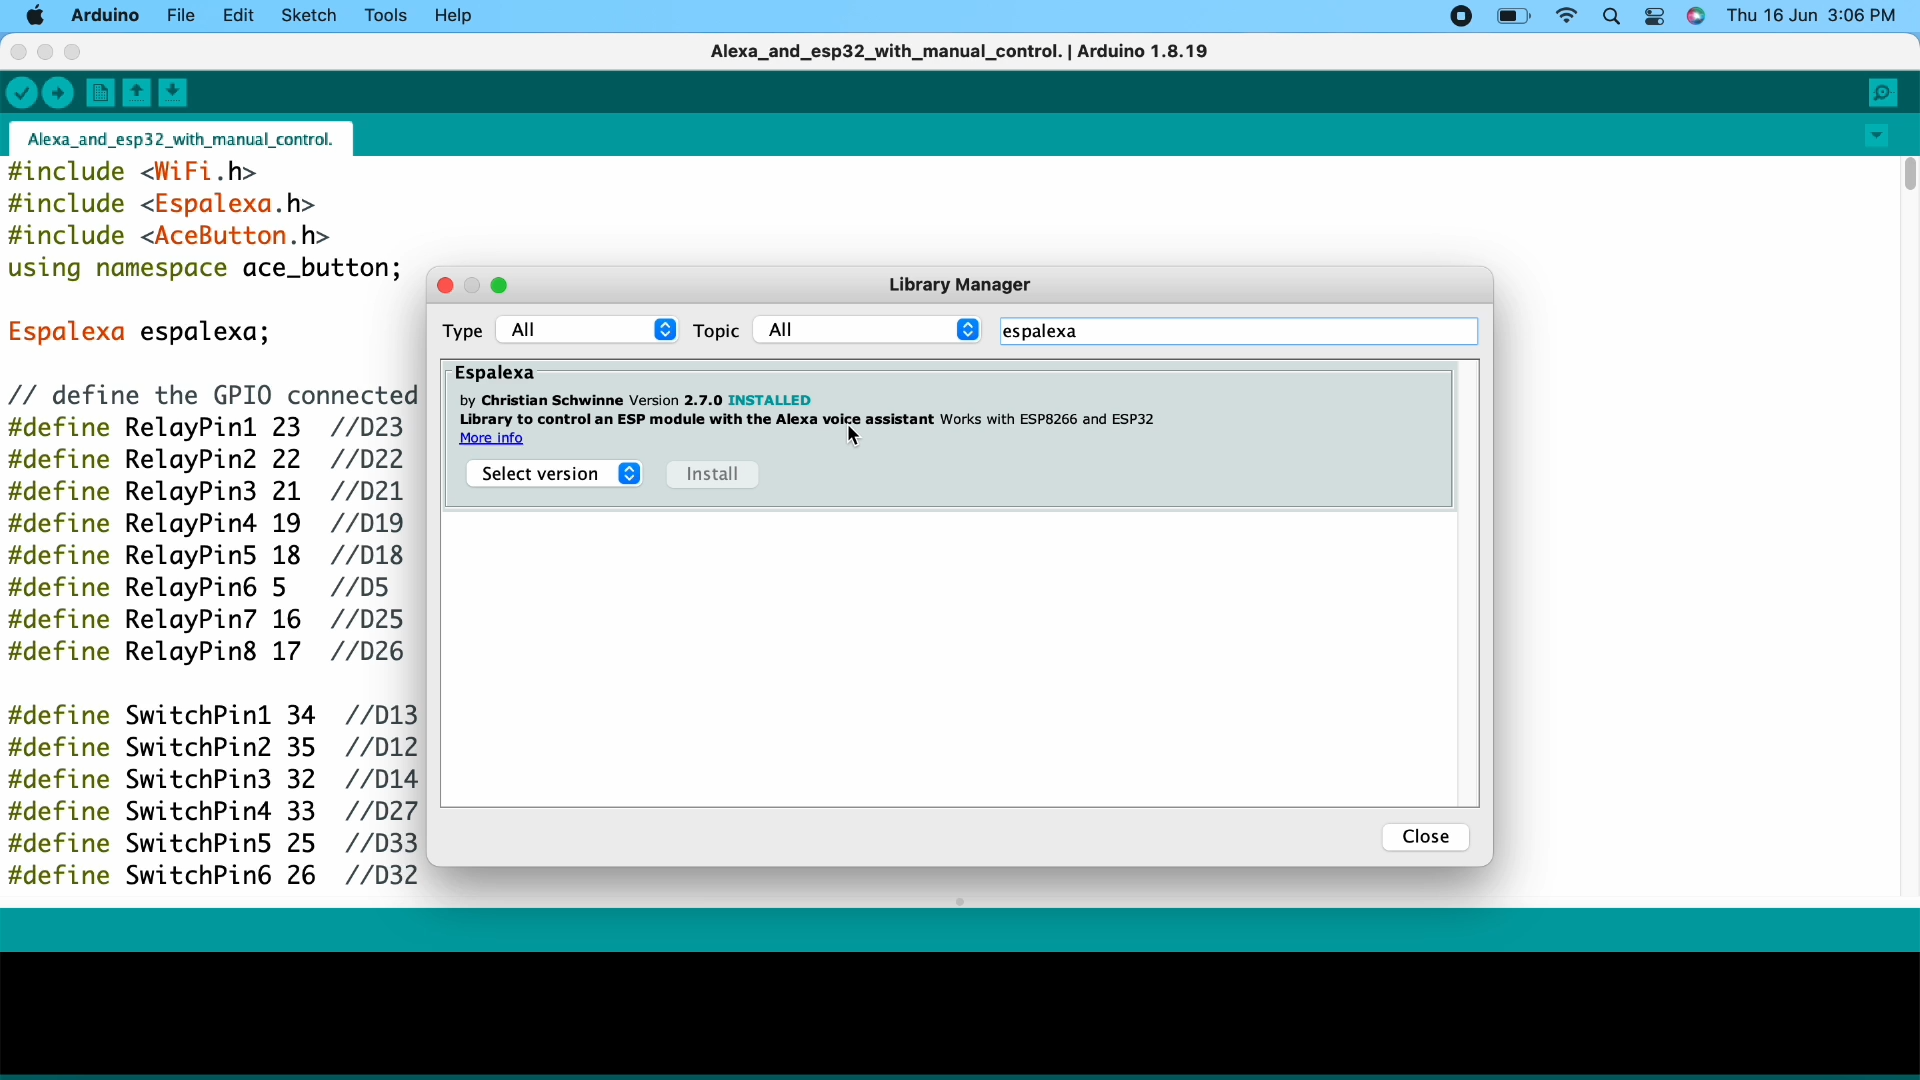This screenshot has height=1080, width=1920.
Task: Select the Alexa_and_esp32_with_manual_control sketch tab
Action: pos(181,140)
